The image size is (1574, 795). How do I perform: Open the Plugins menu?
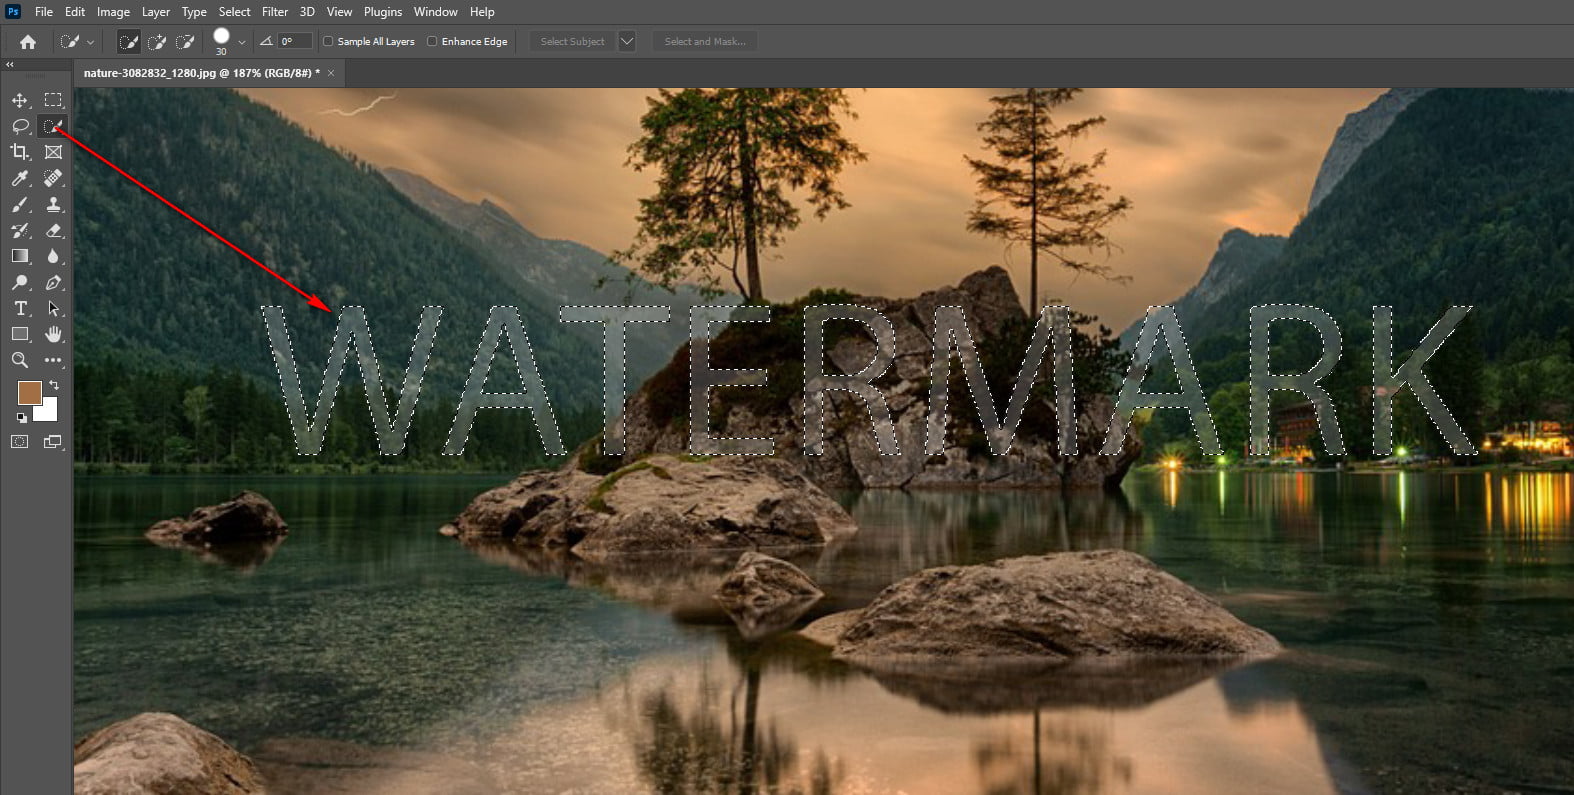383,12
